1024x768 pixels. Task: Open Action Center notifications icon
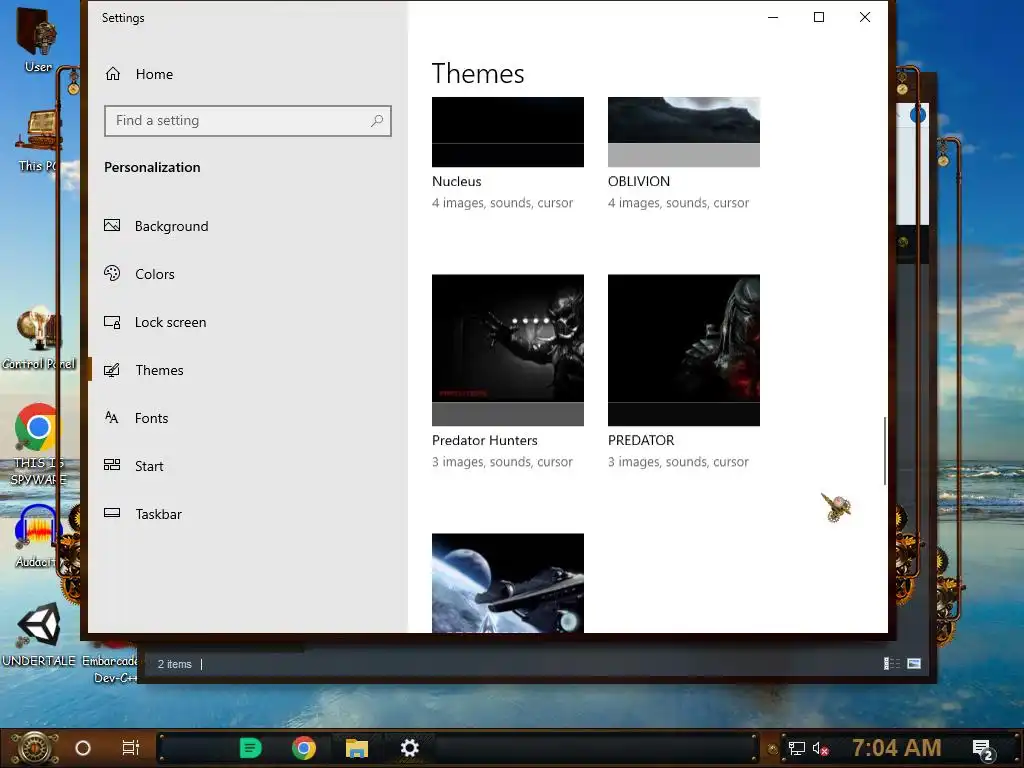(983, 750)
